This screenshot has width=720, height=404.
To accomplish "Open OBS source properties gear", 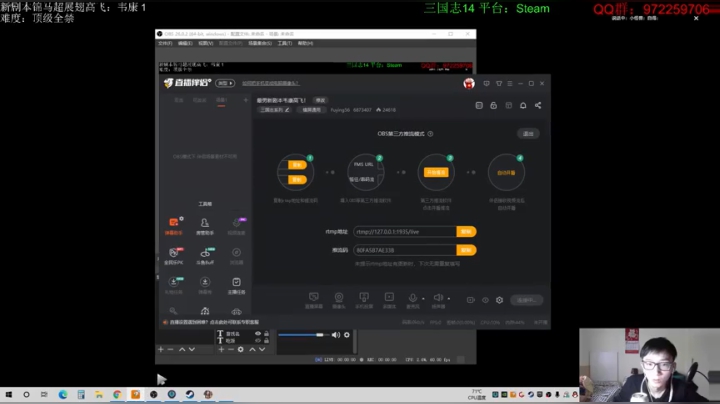I will click(241, 349).
